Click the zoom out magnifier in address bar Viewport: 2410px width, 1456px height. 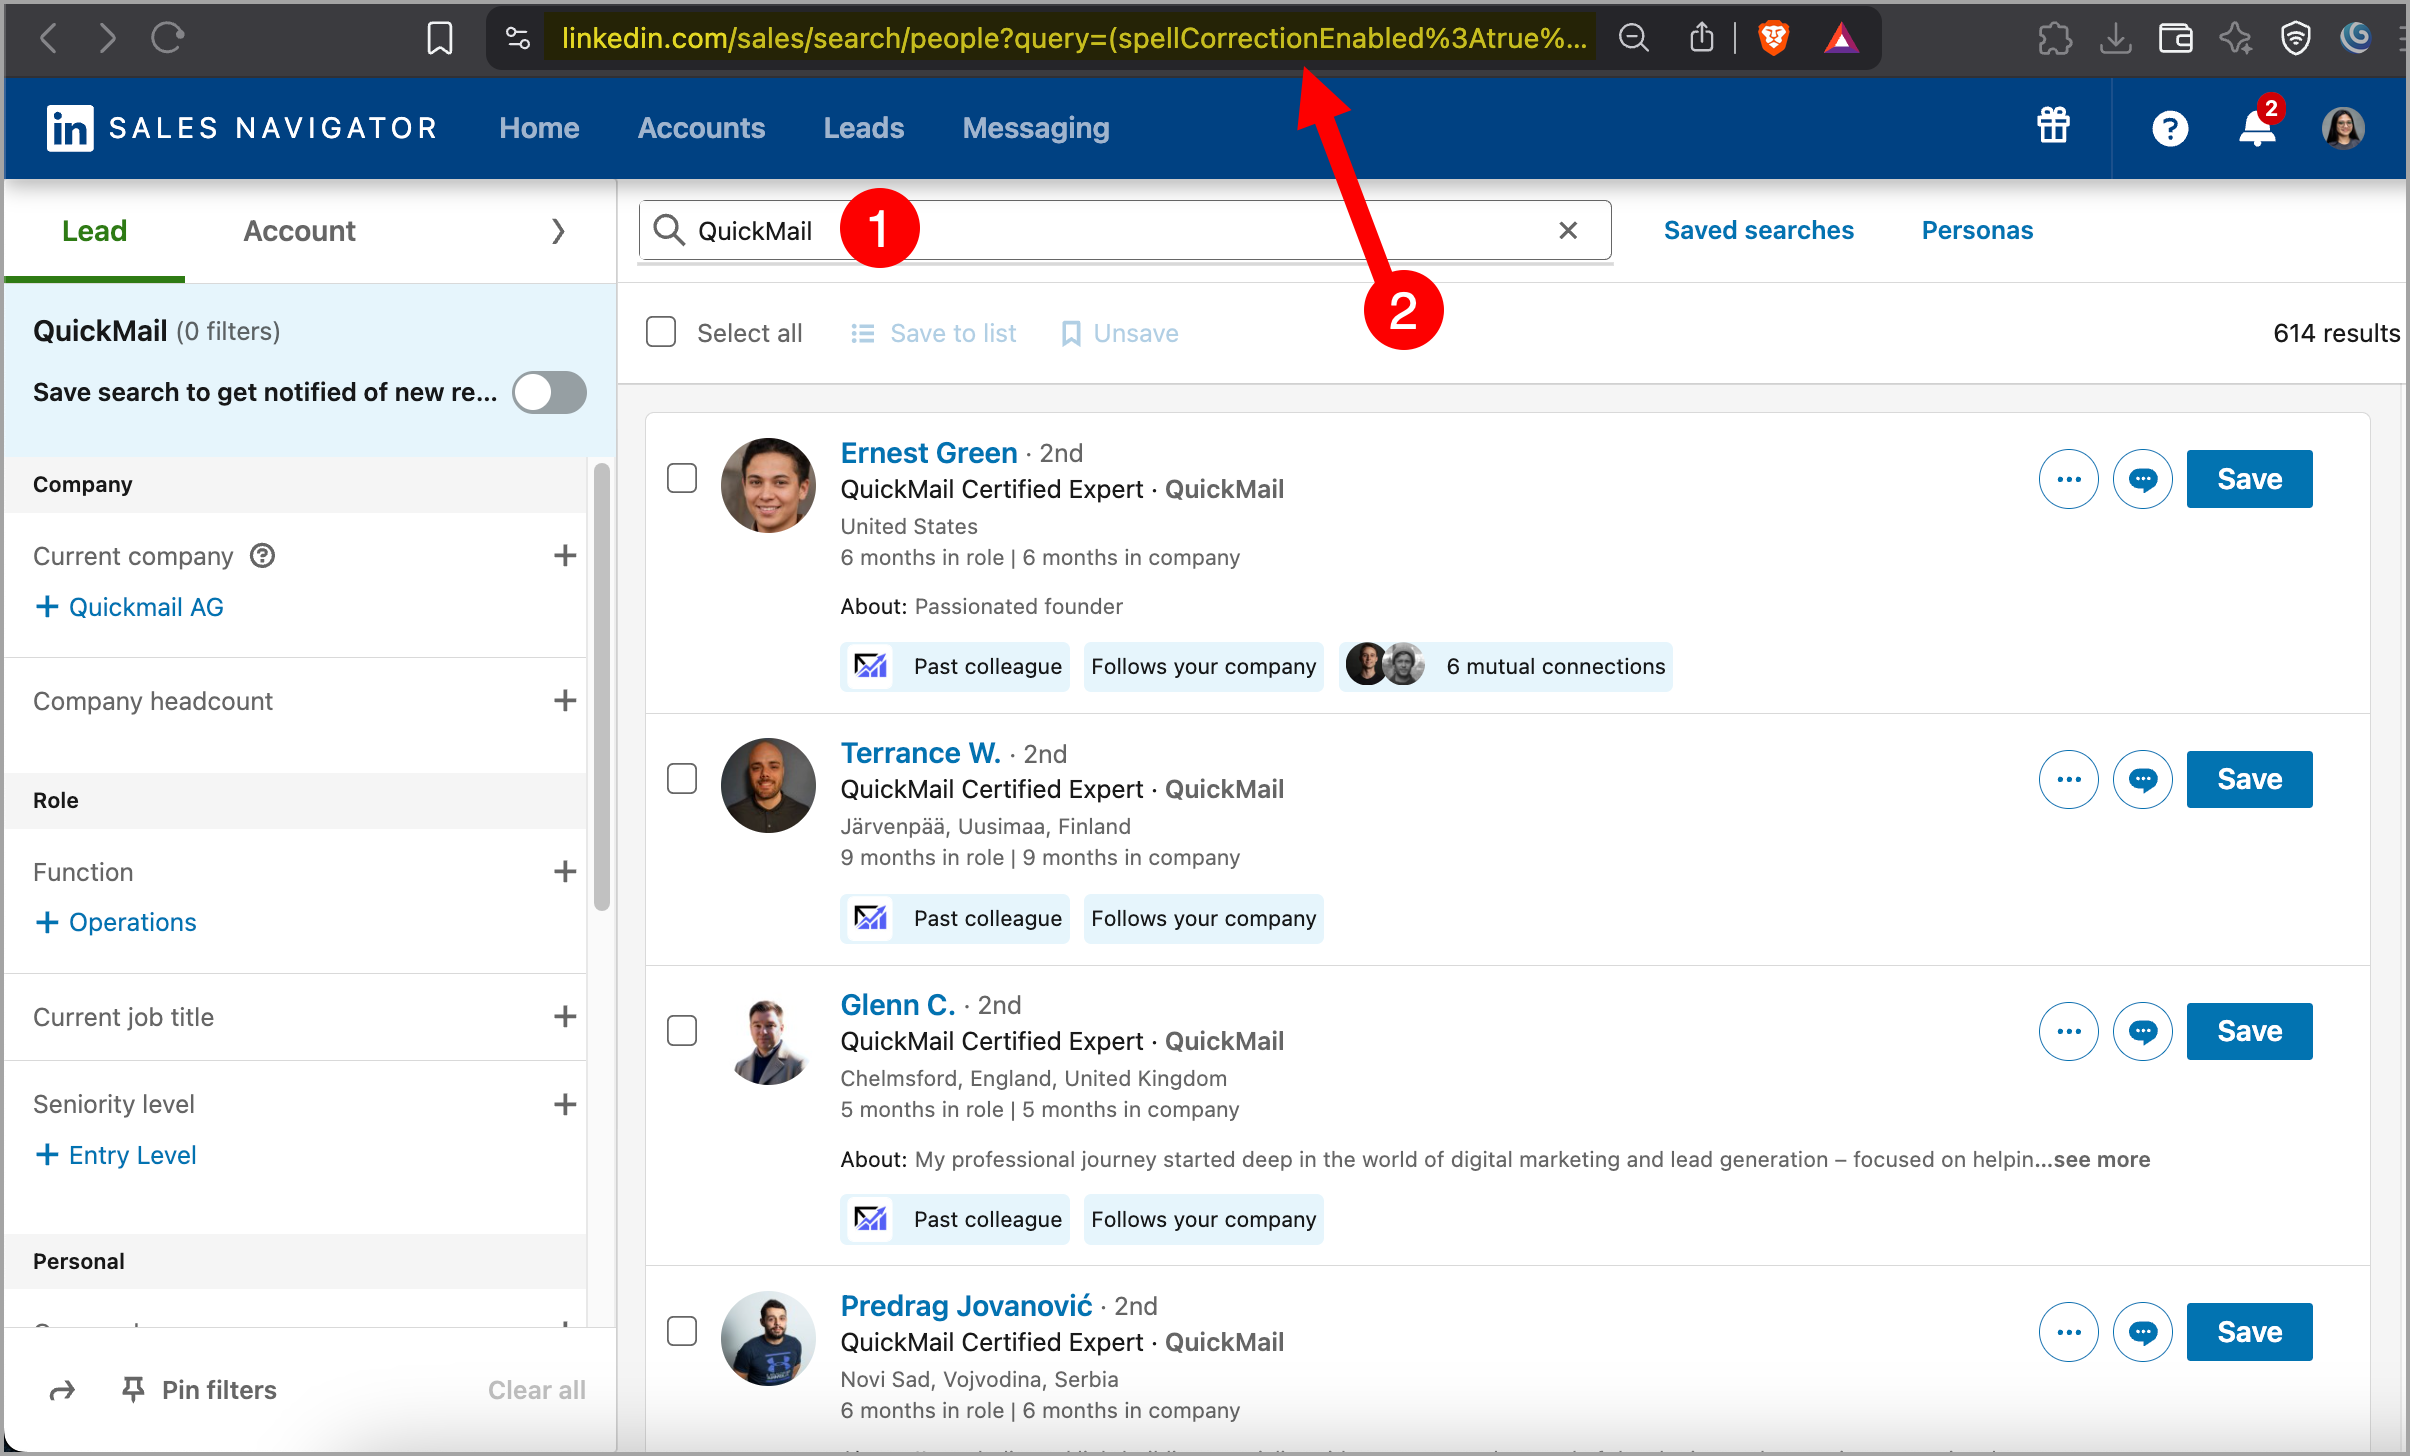pyautogui.click(x=1634, y=38)
